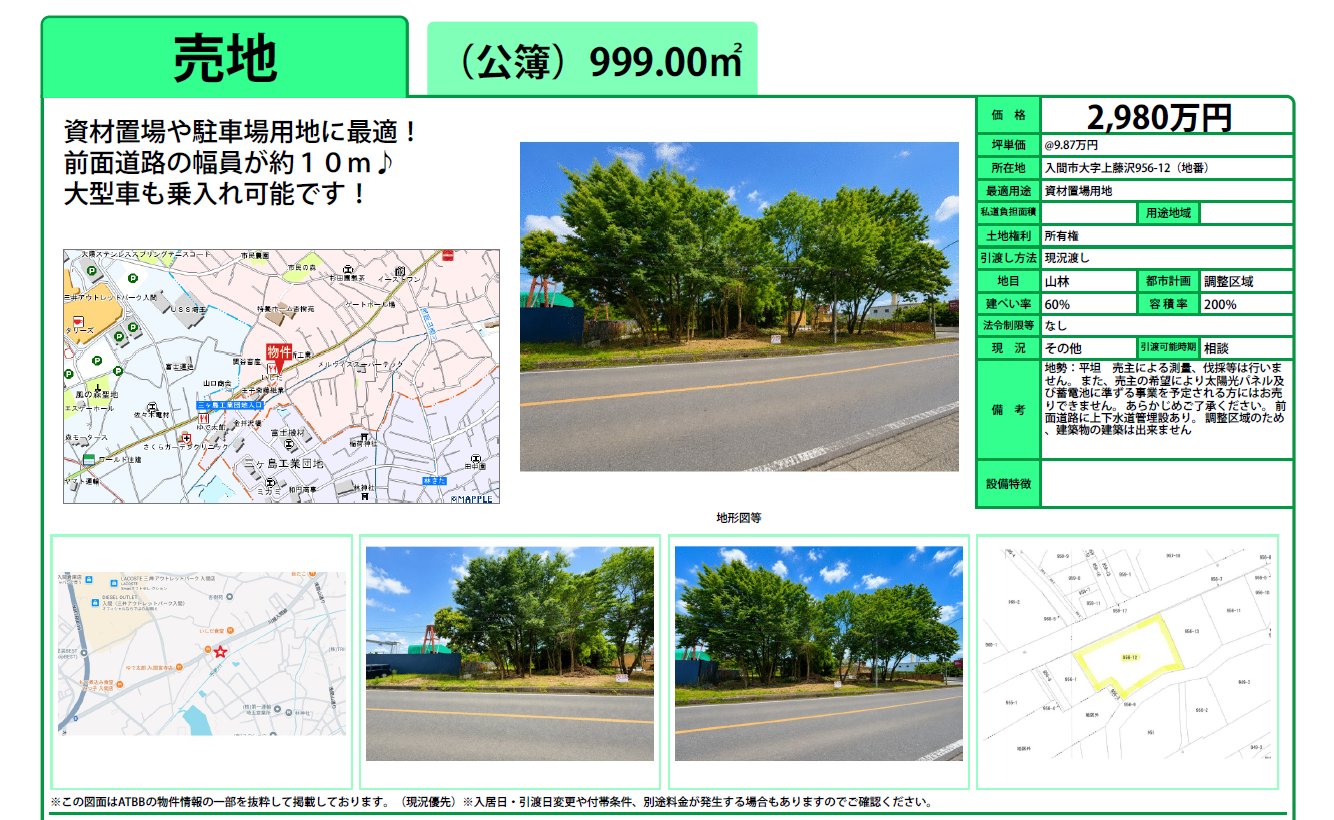Click the 備考 label cell
This screenshot has height=820, width=1334.
coord(1009,409)
